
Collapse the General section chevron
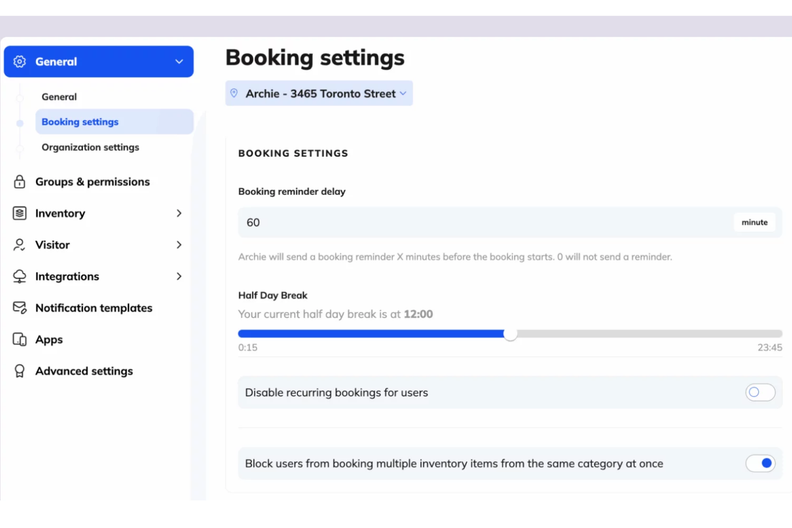179,62
